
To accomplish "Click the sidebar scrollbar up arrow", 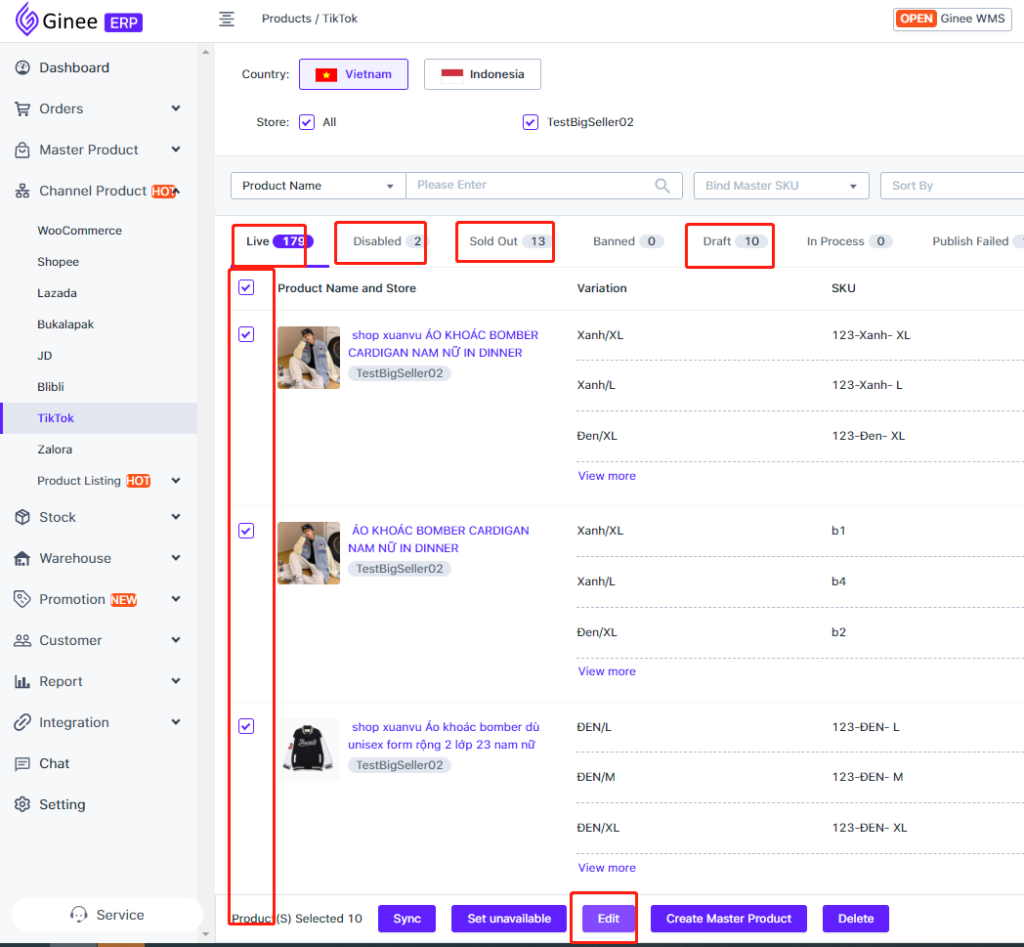I will click(x=206, y=52).
